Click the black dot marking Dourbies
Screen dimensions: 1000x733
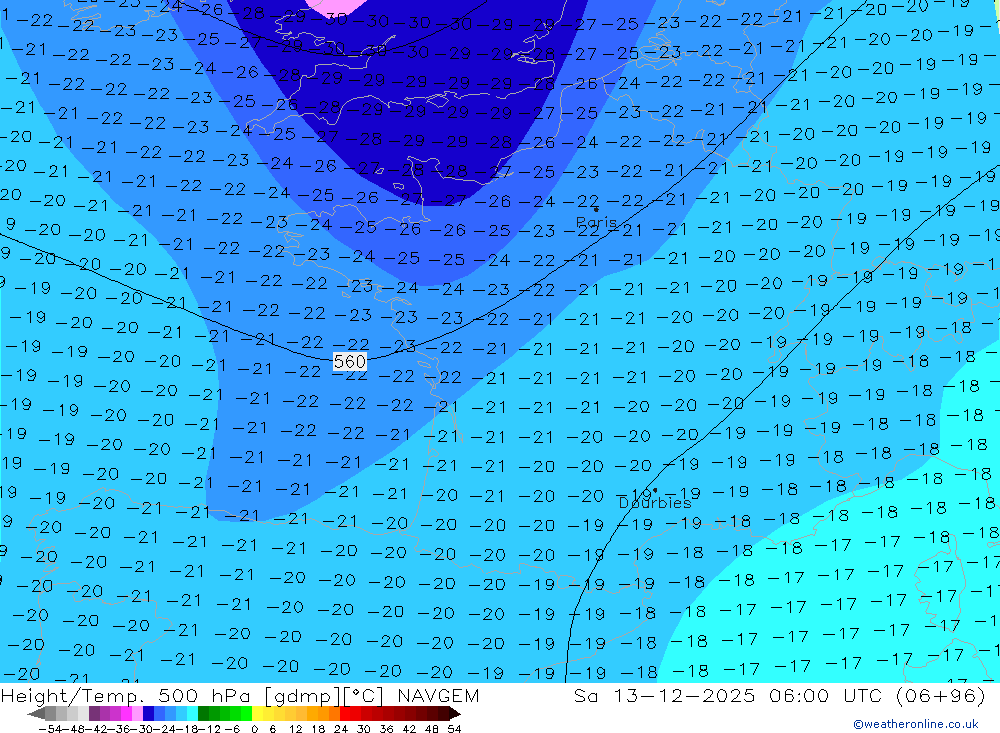(x=655, y=491)
